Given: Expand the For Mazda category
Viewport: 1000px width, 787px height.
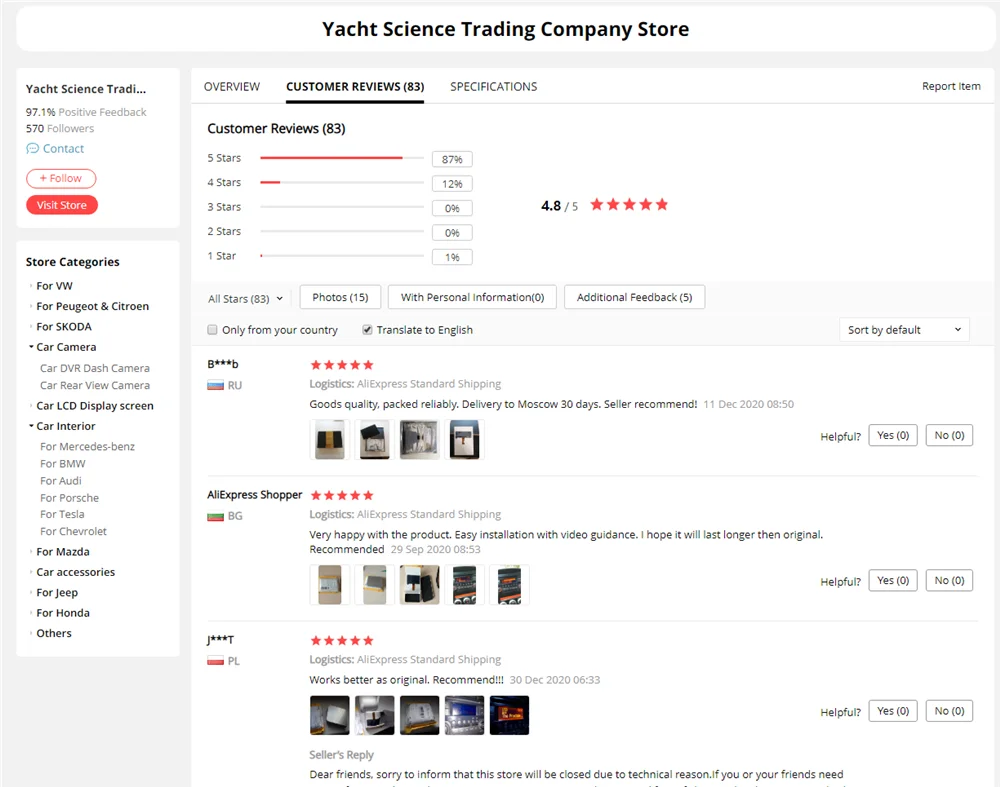Looking at the screenshot, I should pos(31,552).
